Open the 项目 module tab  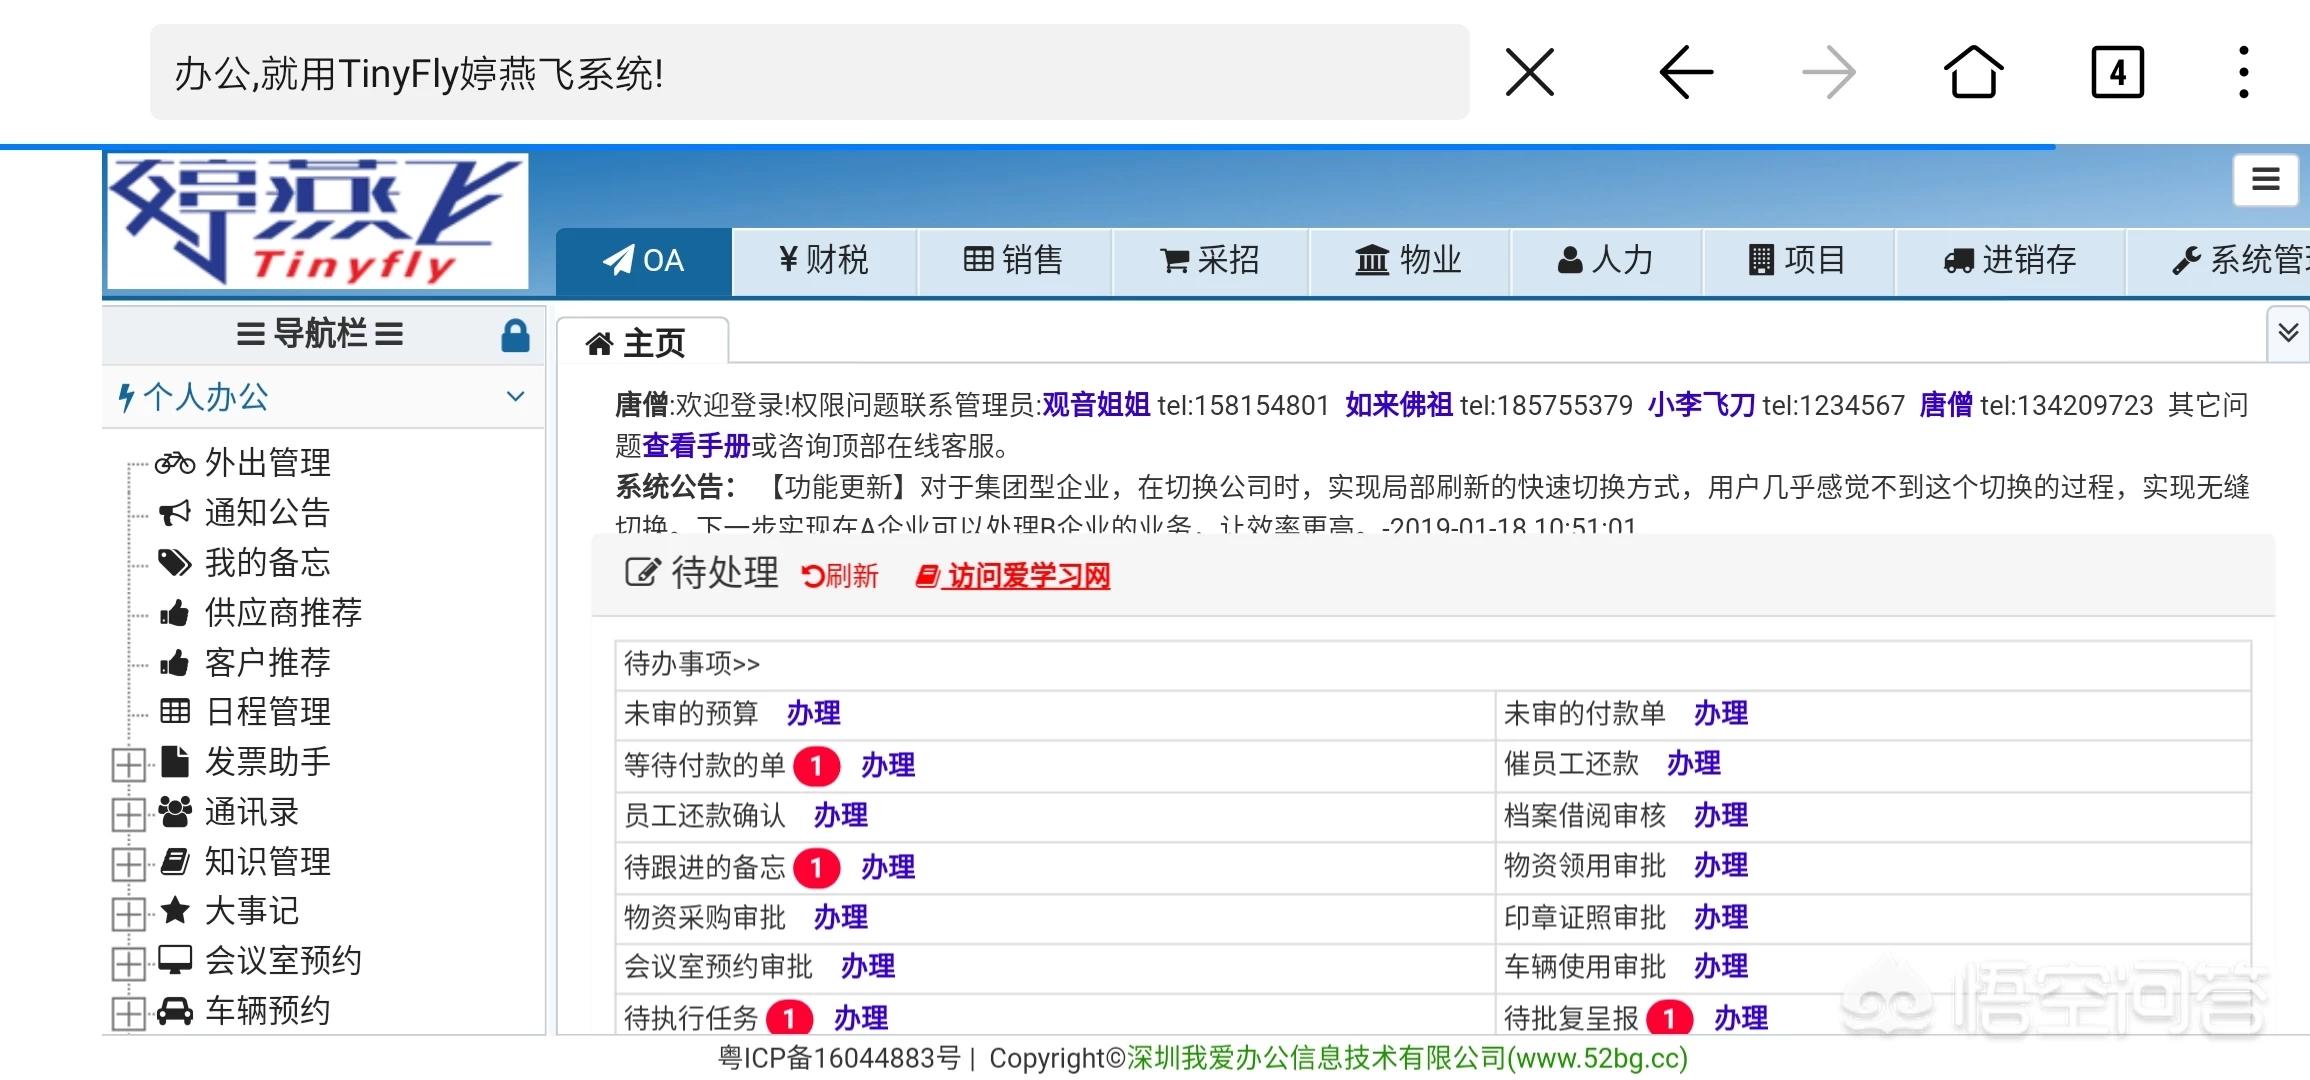point(1797,261)
